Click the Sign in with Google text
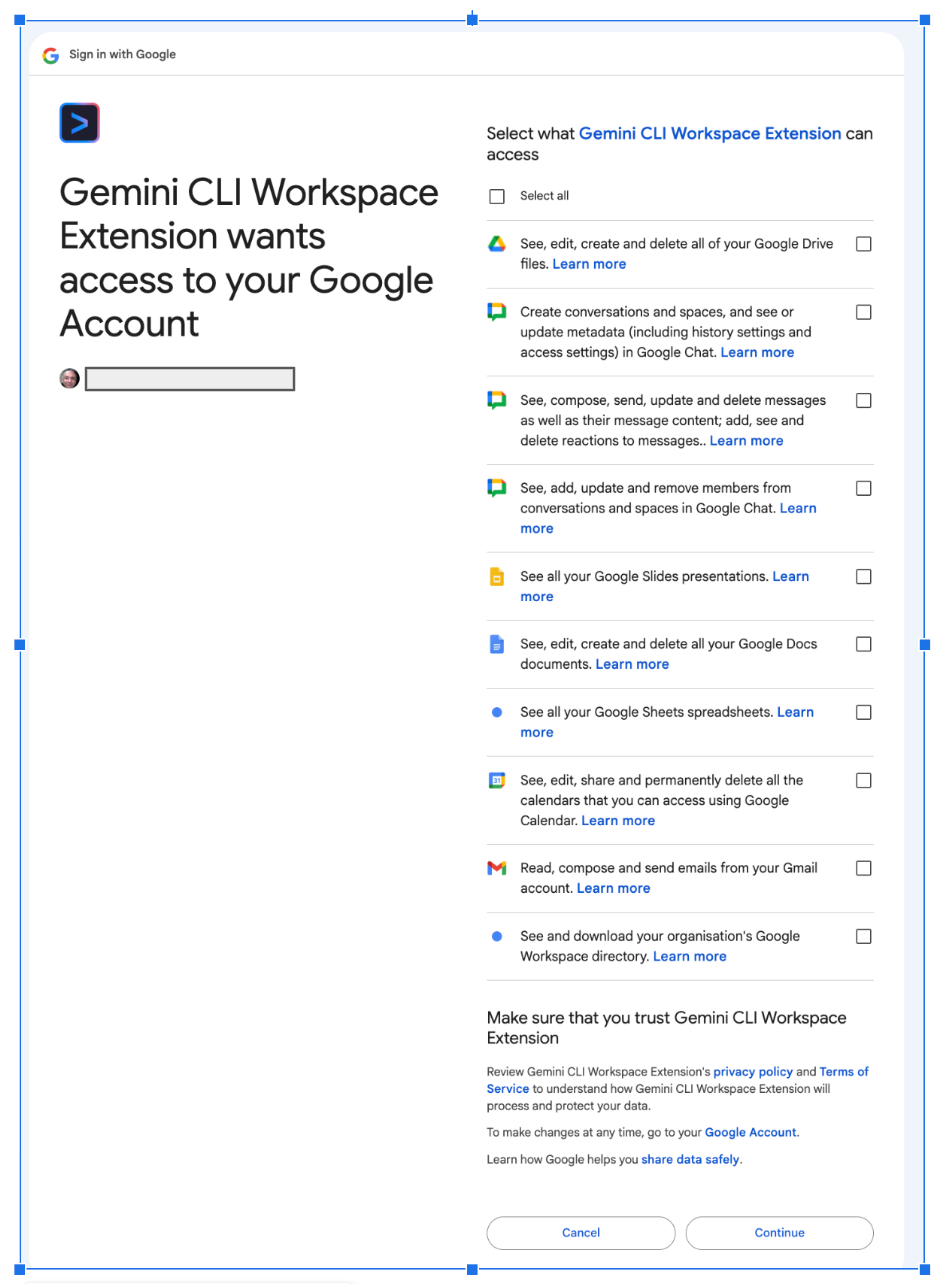944x1288 pixels. click(x=122, y=54)
